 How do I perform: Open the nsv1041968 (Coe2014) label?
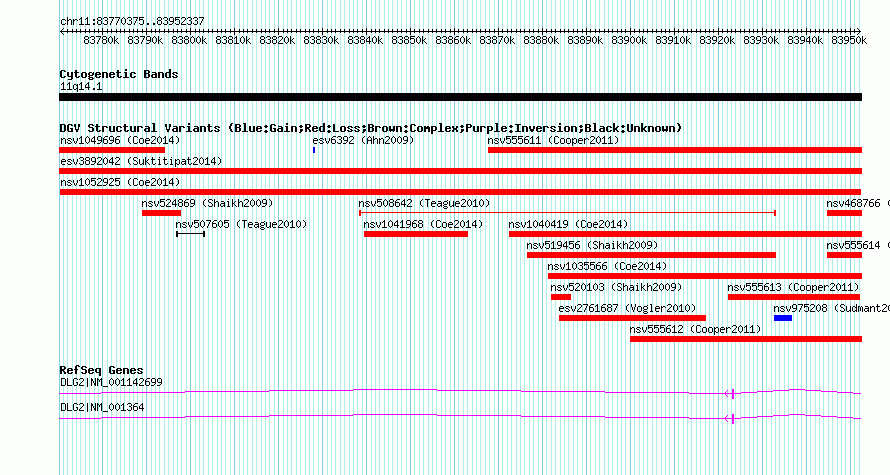(423, 224)
